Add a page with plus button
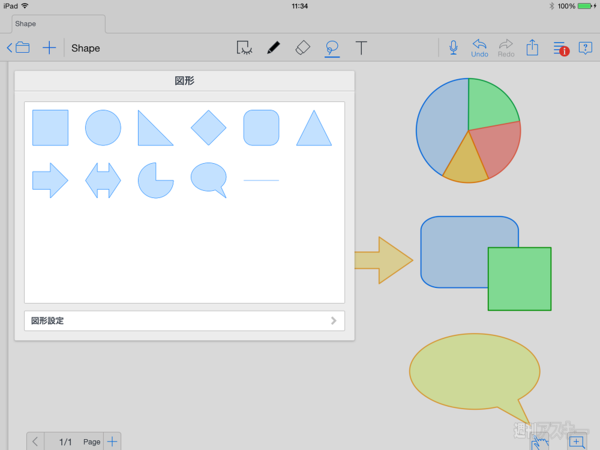600x450 pixels. point(112,442)
